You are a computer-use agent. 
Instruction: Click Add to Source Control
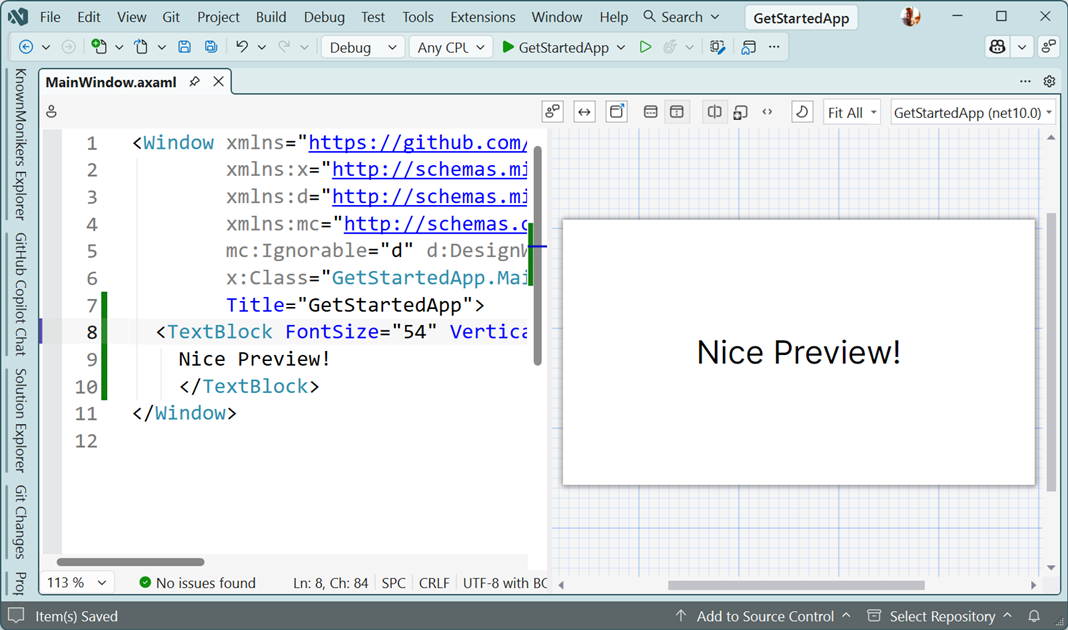pos(763,616)
